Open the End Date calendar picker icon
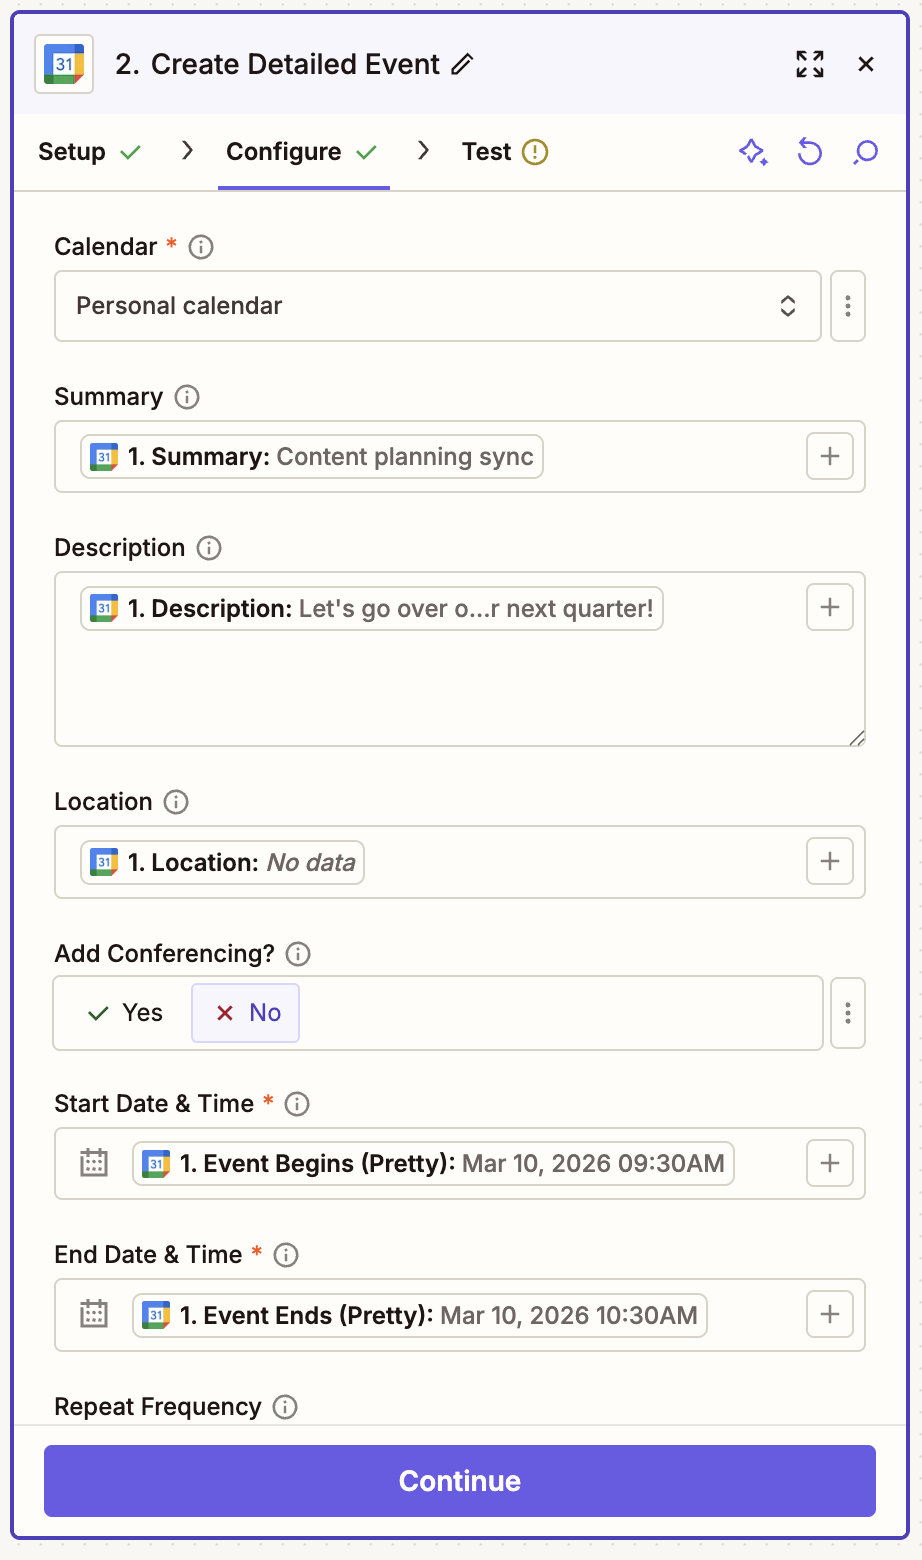Viewport: 922px width, 1560px height. (92, 1314)
